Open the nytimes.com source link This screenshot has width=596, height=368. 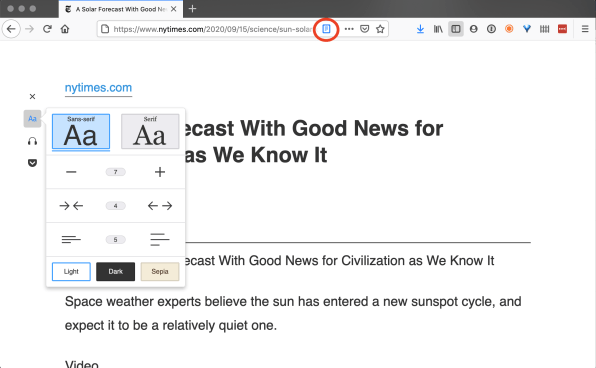[x=98, y=88]
